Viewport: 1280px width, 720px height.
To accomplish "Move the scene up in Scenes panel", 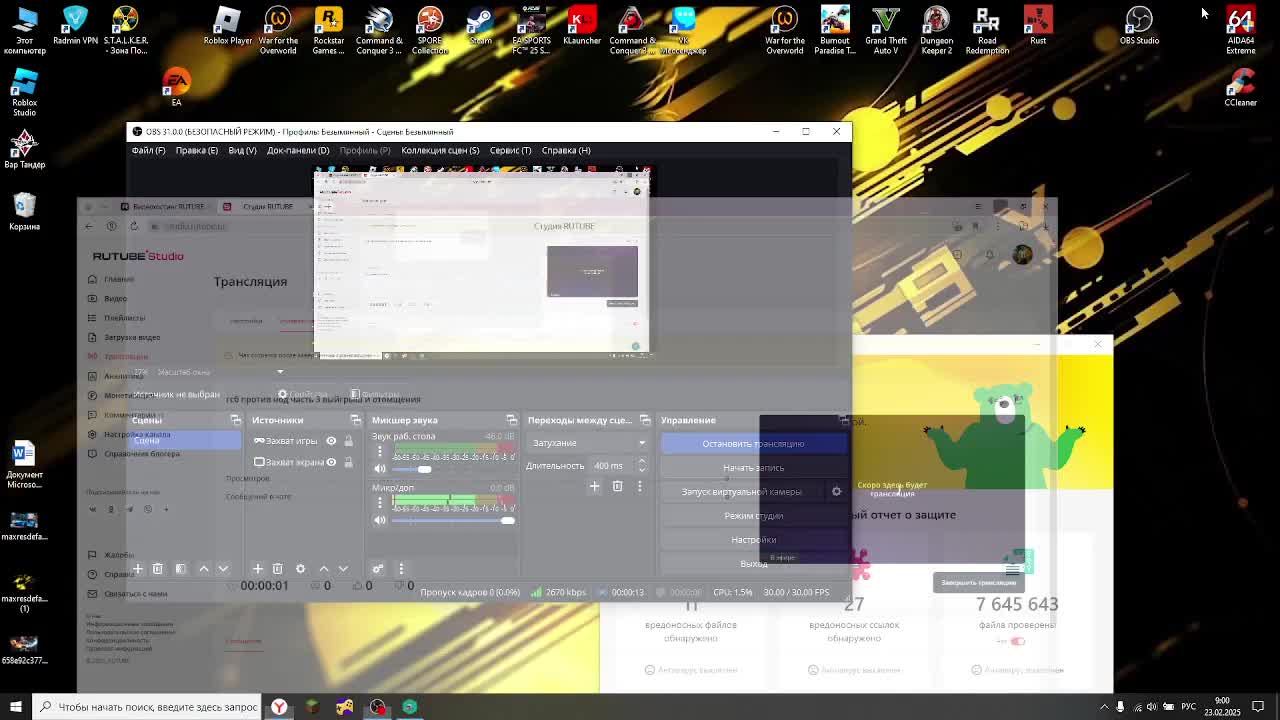I will pos(204,568).
